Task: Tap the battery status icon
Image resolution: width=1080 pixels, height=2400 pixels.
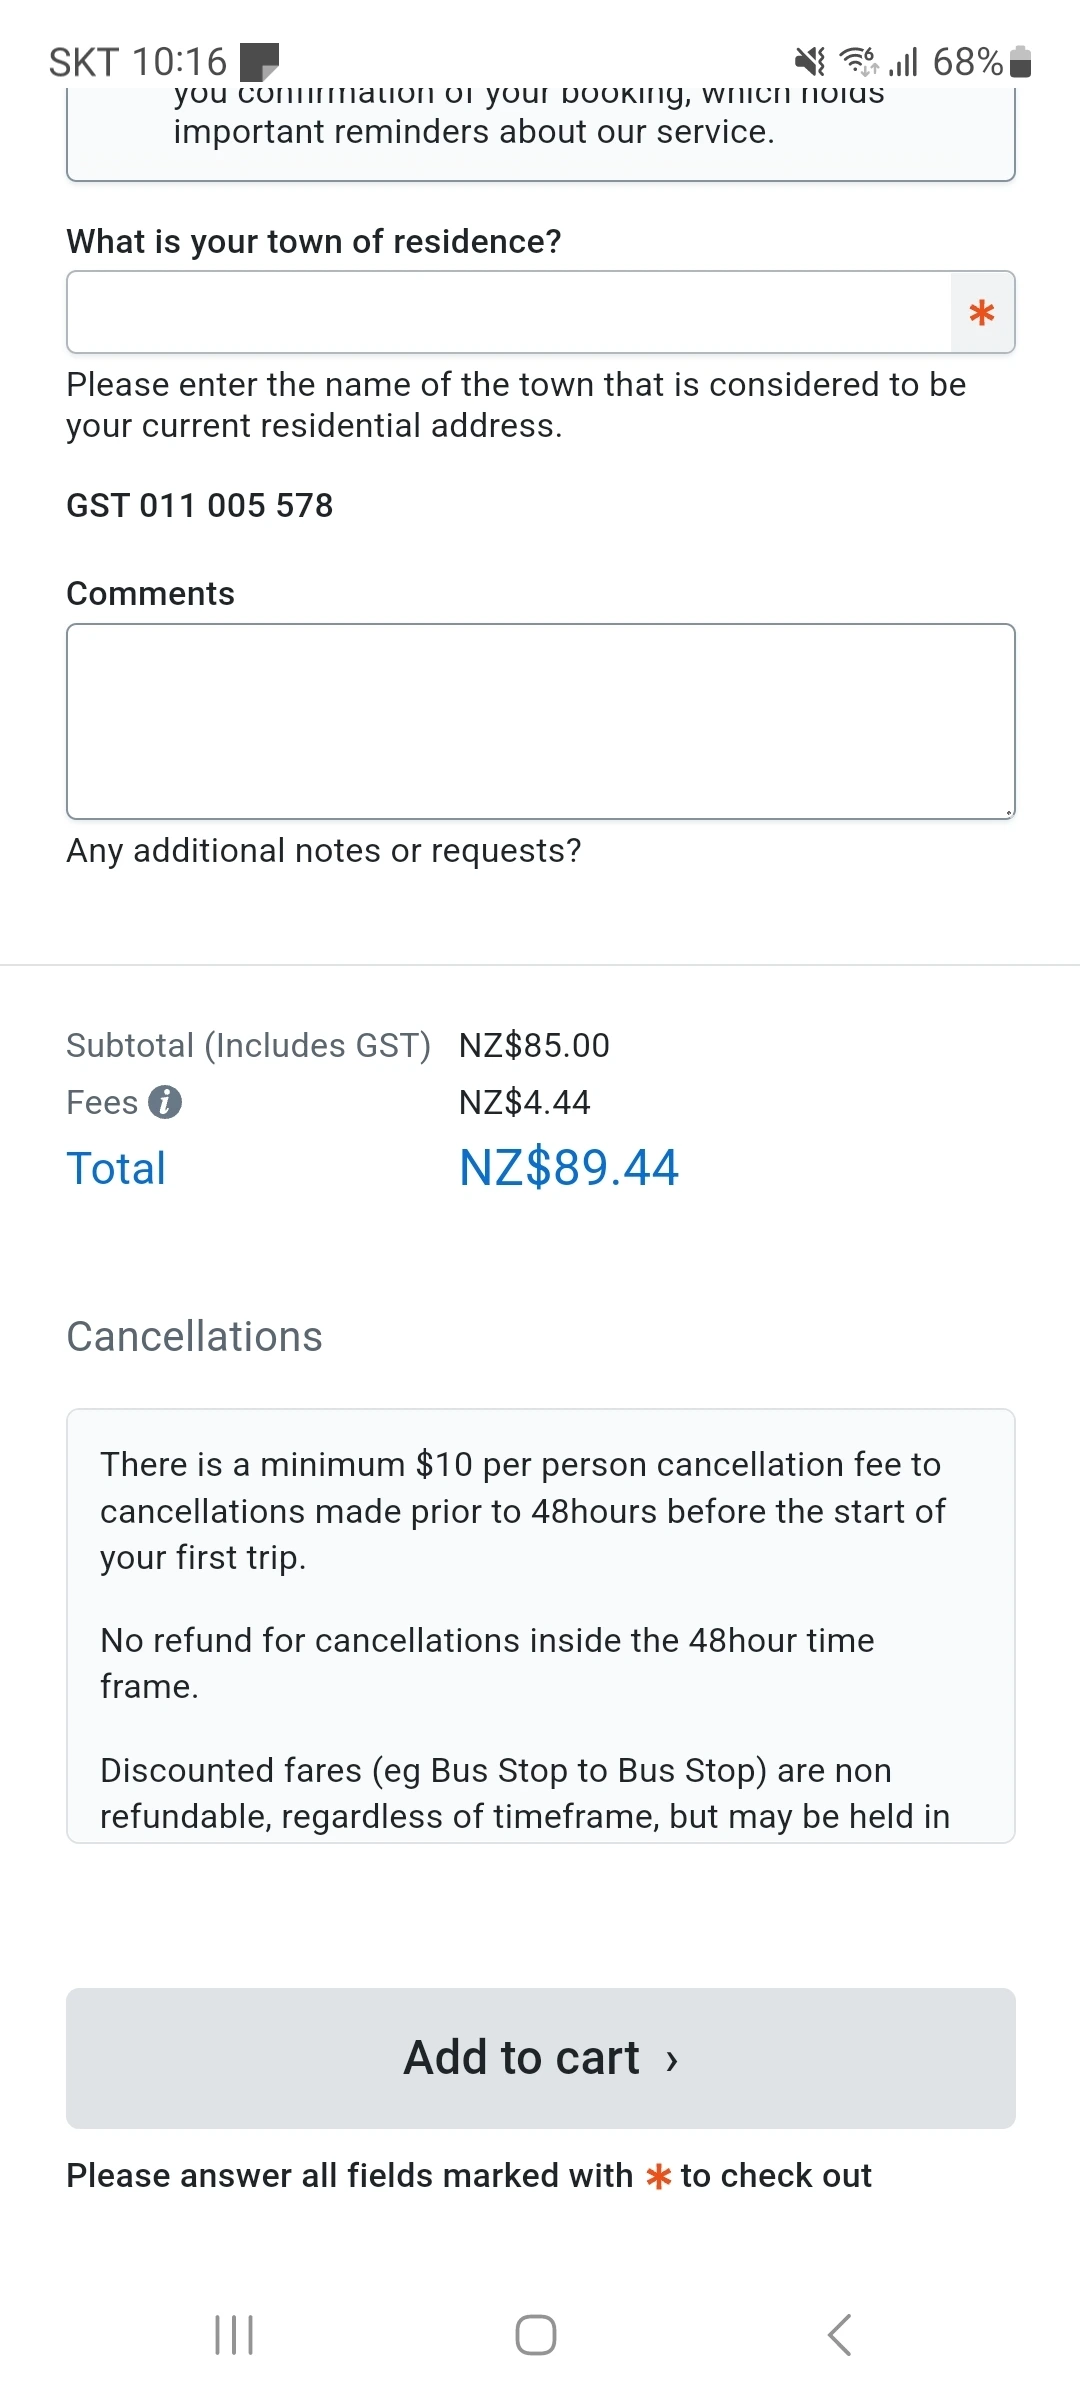Action: (x=1020, y=62)
